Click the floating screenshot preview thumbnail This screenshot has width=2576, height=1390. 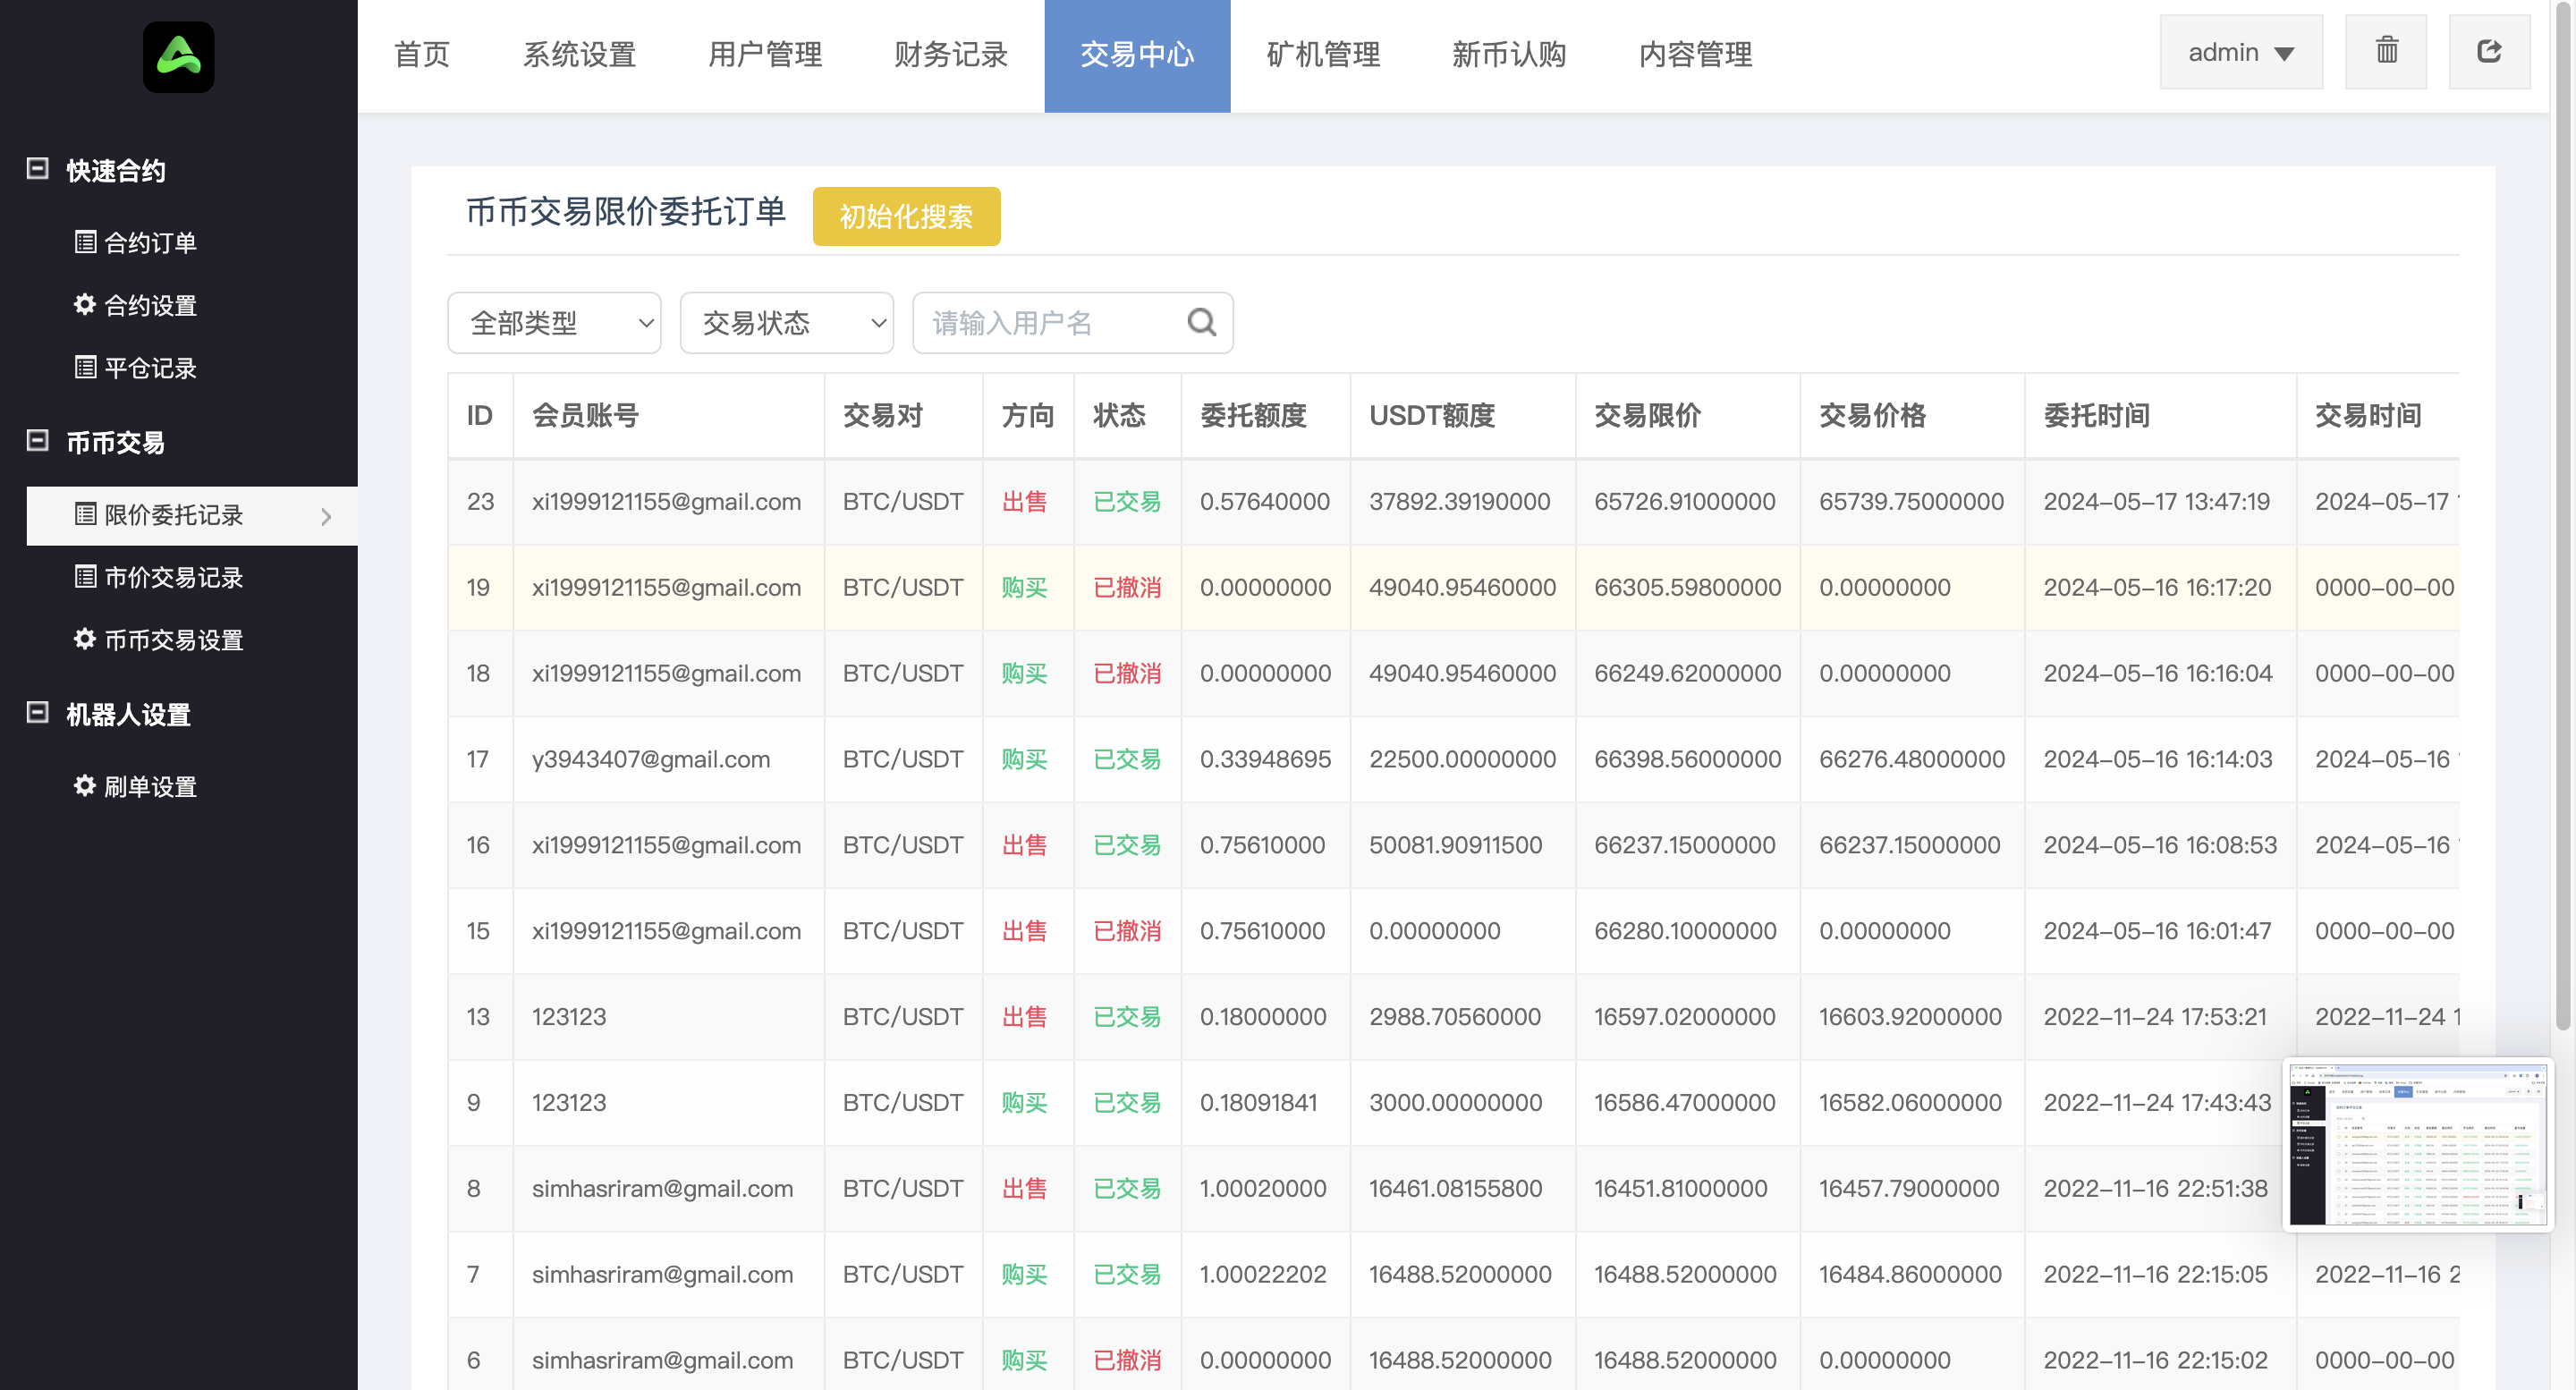2418,1145
